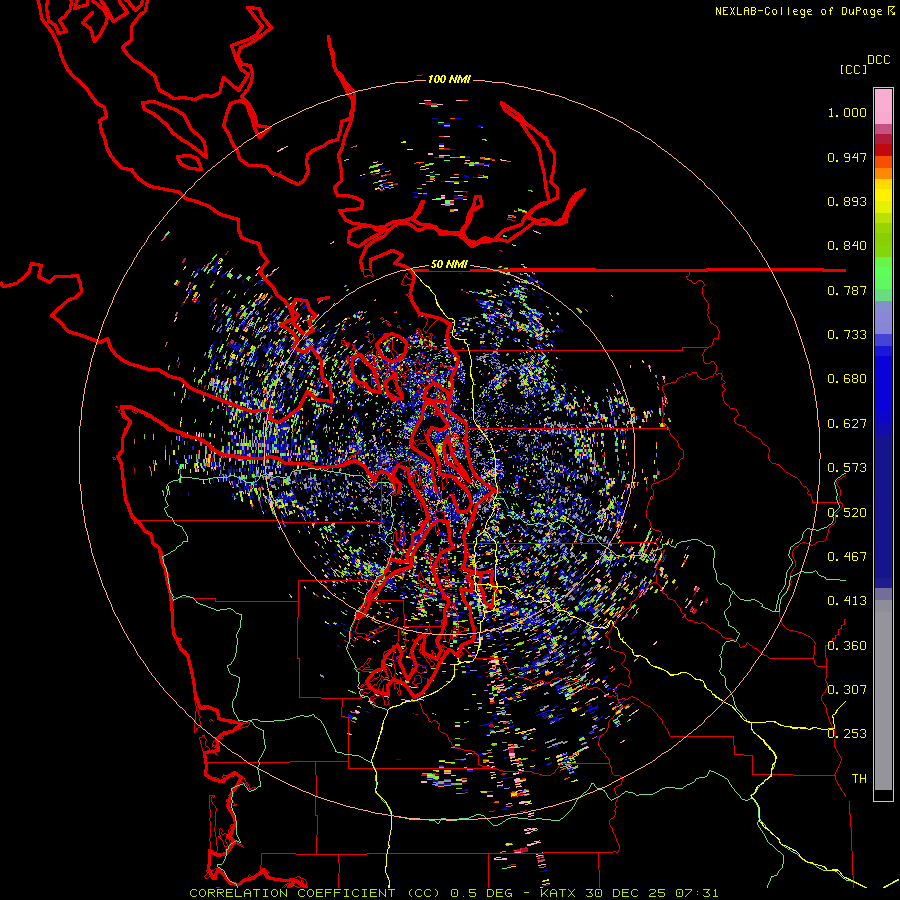Click the 0.787 legend value
This screenshot has width=900, height=900.
point(847,290)
